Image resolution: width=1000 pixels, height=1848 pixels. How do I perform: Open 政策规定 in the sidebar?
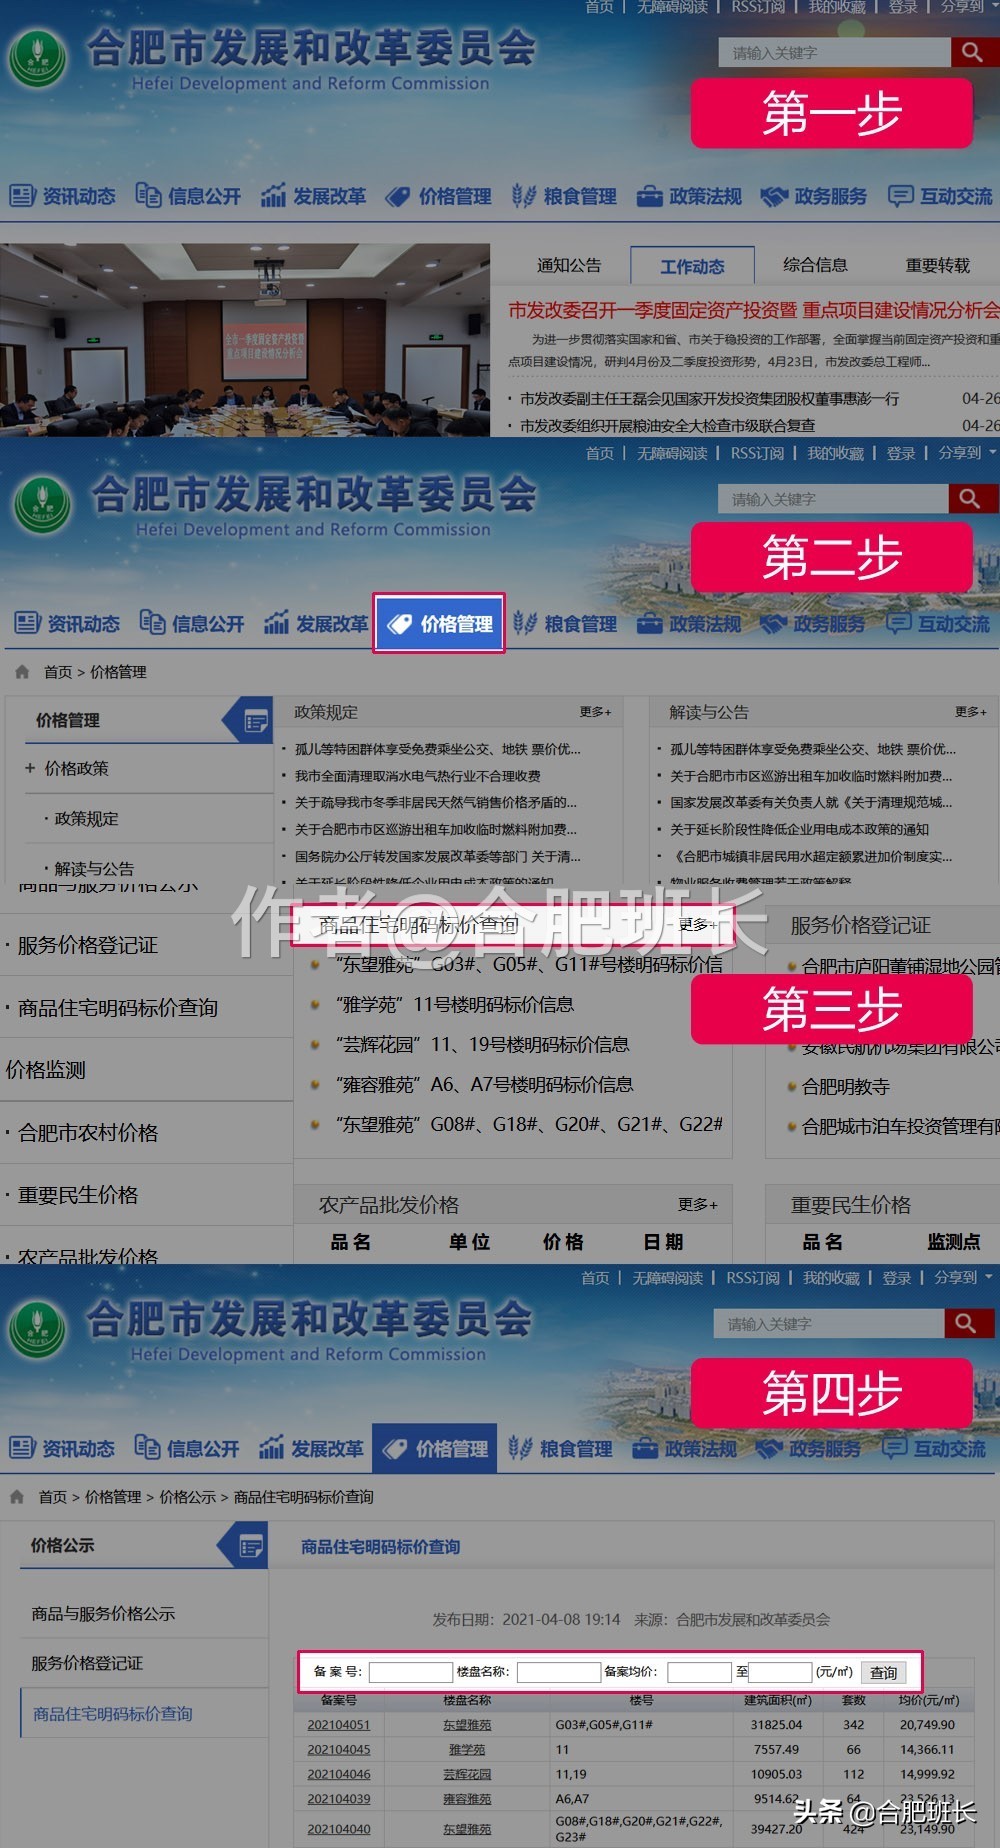pyautogui.click(x=86, y=818)
